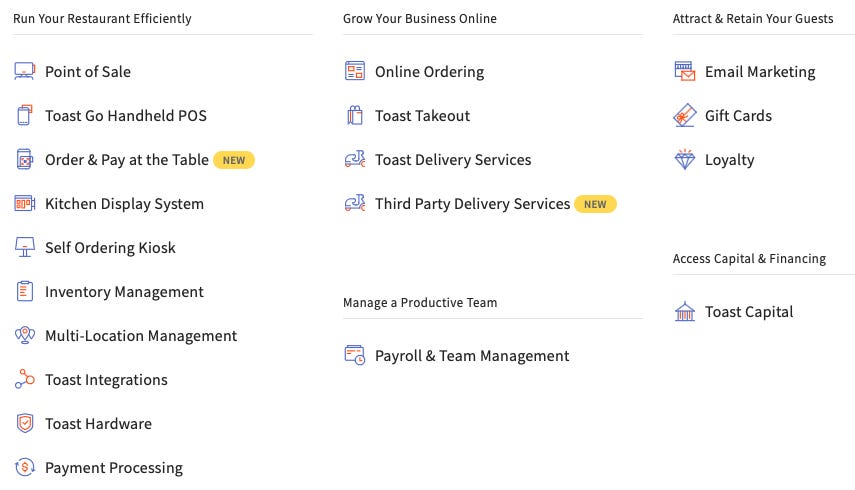Click the Toast Capital bank building icon
Screen dimensions: 855x490
(685, 311)
